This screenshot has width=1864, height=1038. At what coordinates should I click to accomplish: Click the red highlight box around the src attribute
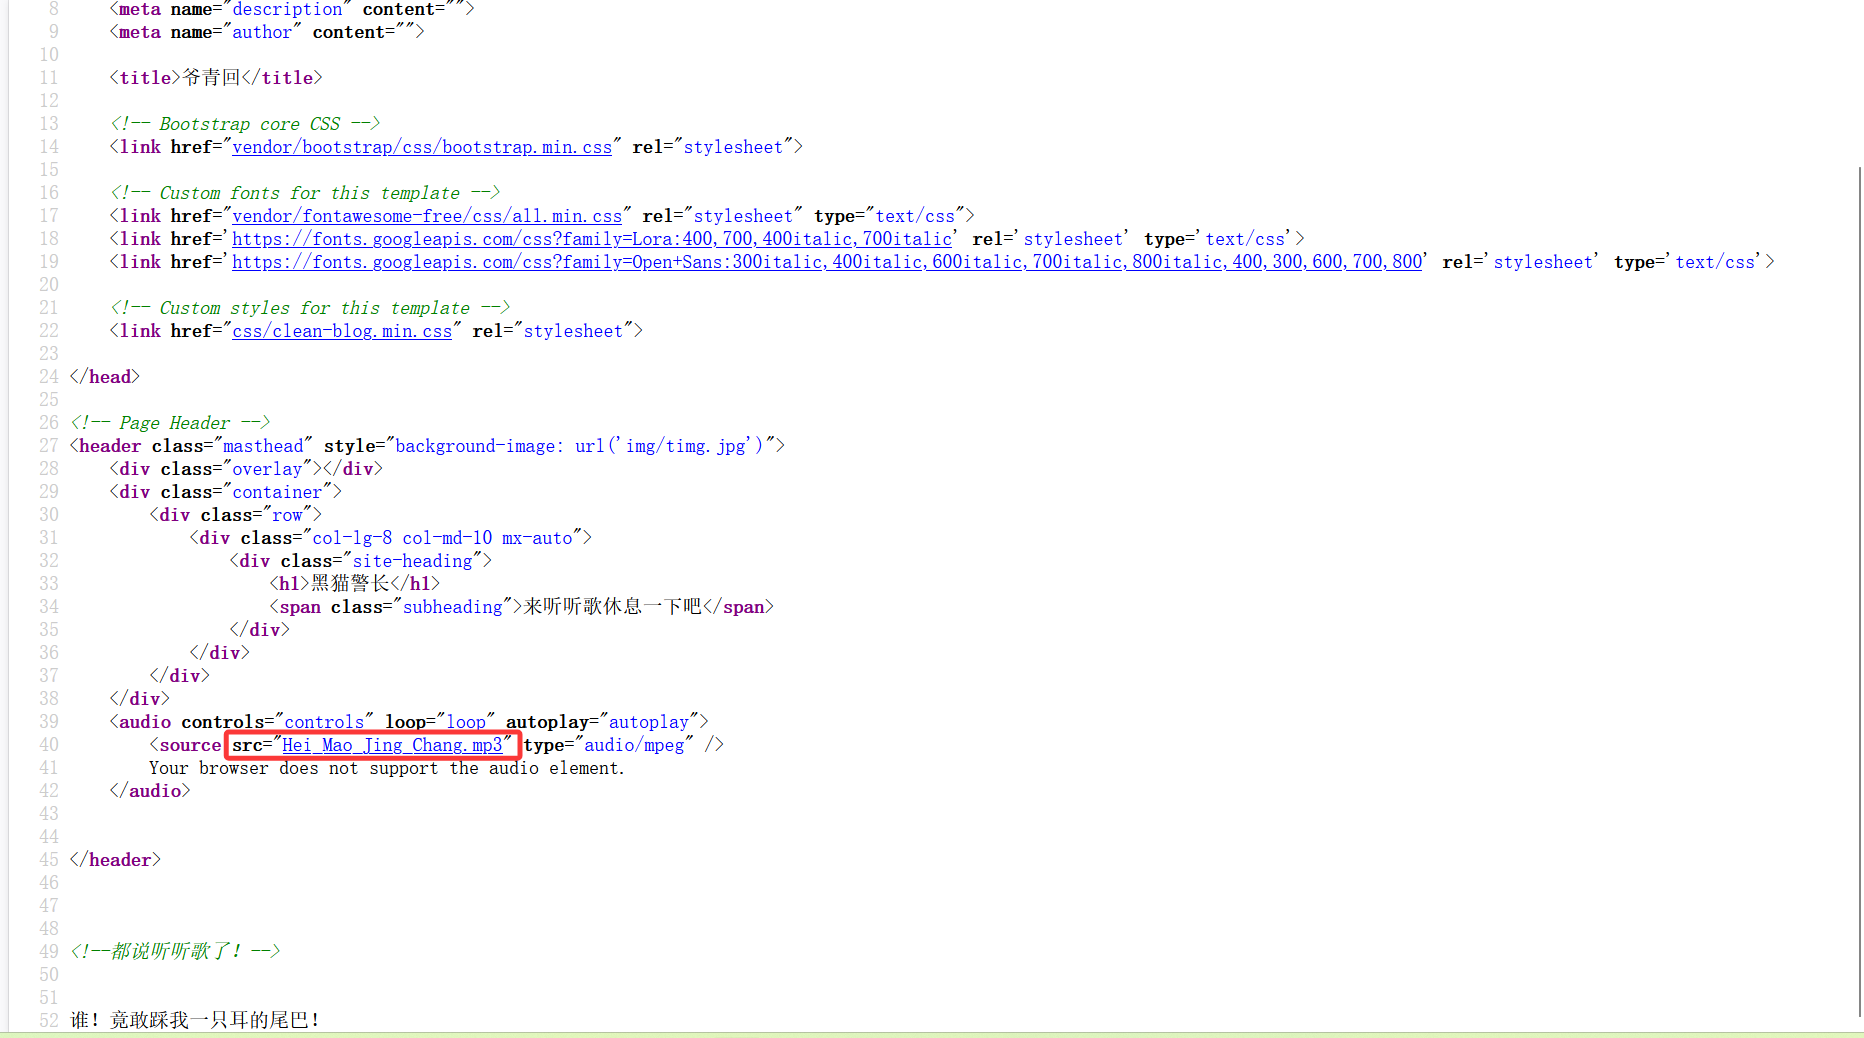(372, 745)
